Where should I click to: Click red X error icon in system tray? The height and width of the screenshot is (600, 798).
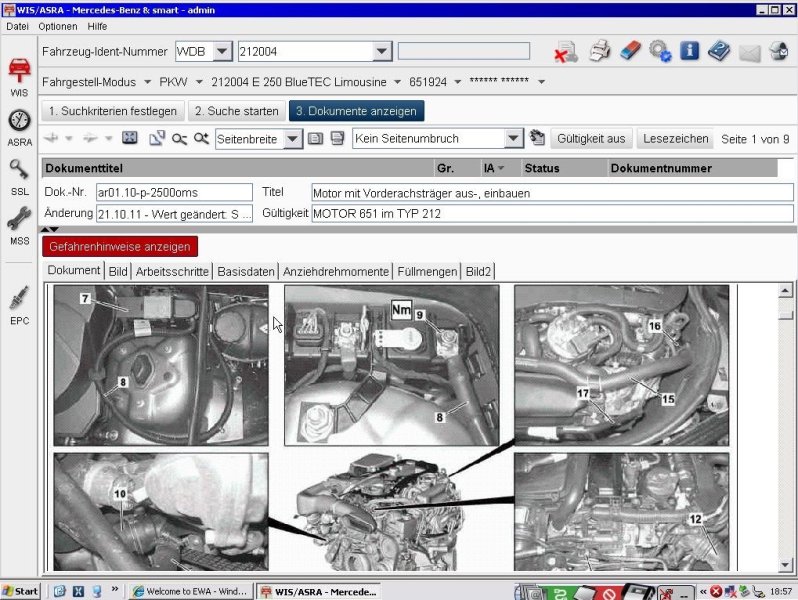pos(716,591)
